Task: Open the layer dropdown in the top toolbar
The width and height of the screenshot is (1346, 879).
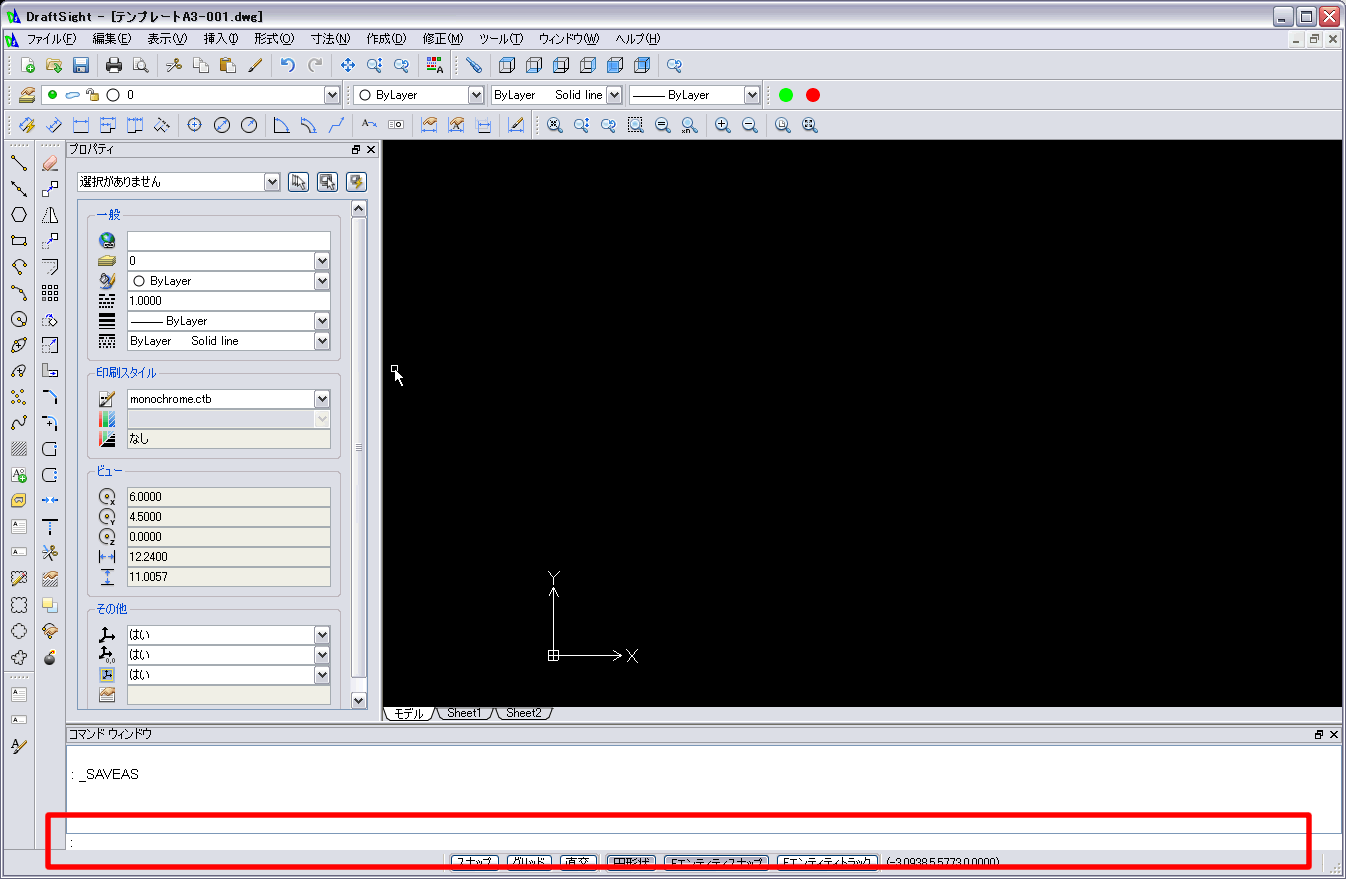Action: [x=332, y=95]
